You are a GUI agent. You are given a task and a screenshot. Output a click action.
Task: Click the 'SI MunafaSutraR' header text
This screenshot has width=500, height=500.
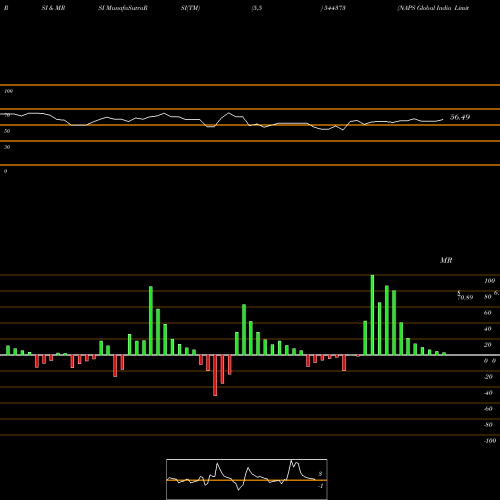click(123, 8)
